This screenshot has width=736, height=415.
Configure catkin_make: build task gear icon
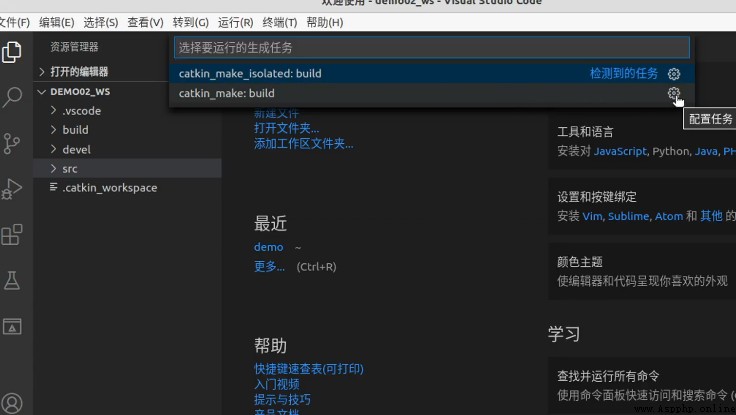(x=674, y=93)
